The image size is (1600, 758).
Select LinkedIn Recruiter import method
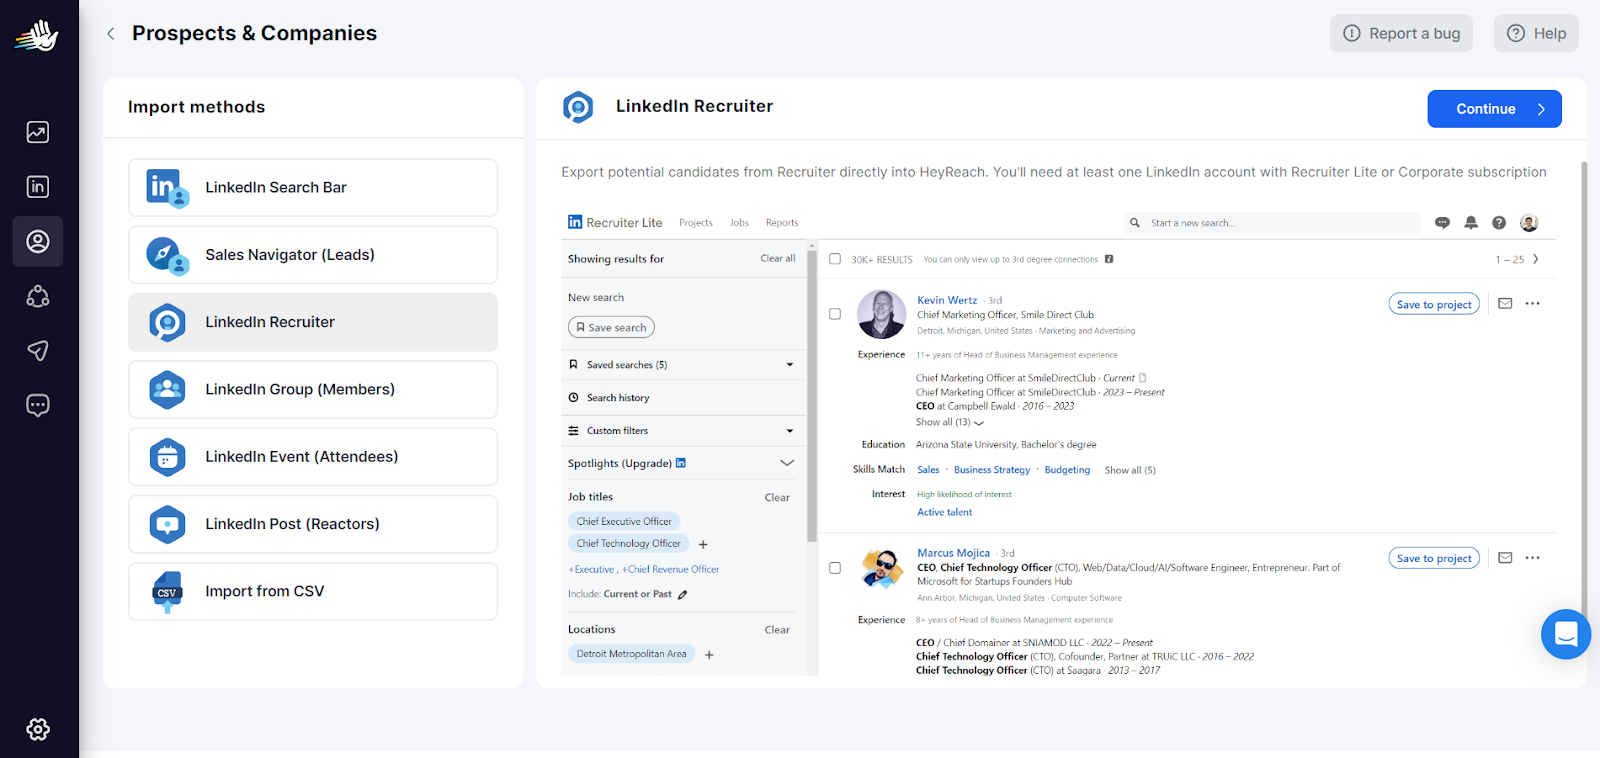pos(313,322)
